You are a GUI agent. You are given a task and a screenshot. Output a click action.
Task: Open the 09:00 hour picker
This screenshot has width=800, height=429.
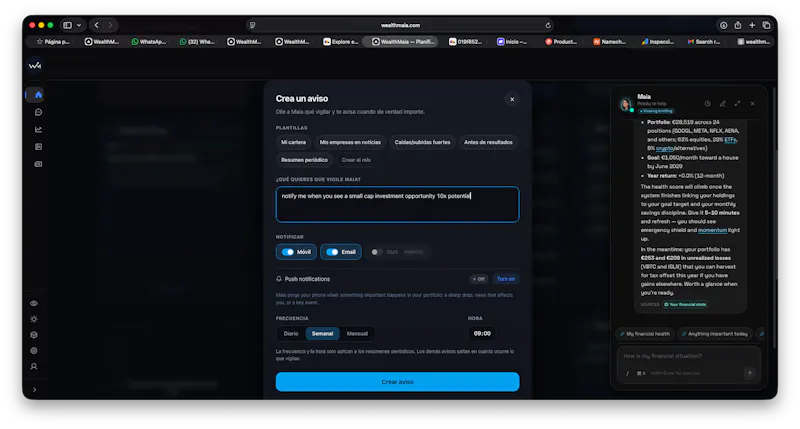482,334
